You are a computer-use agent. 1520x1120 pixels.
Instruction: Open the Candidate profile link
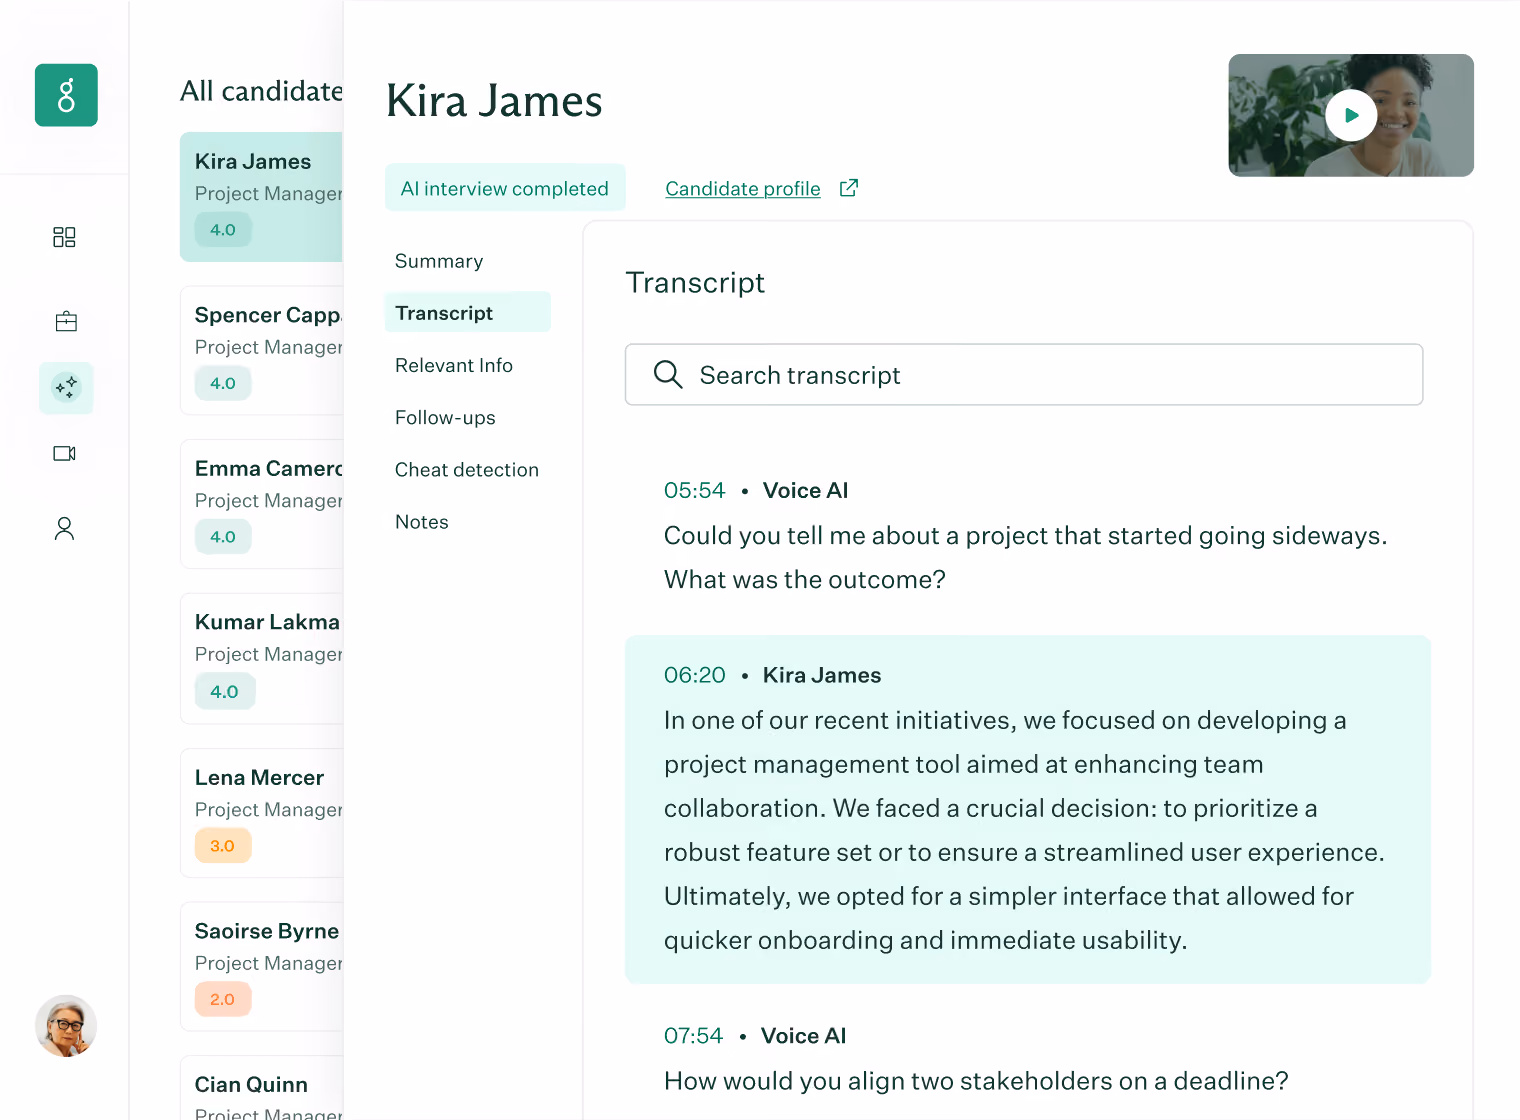click(743, 189)
